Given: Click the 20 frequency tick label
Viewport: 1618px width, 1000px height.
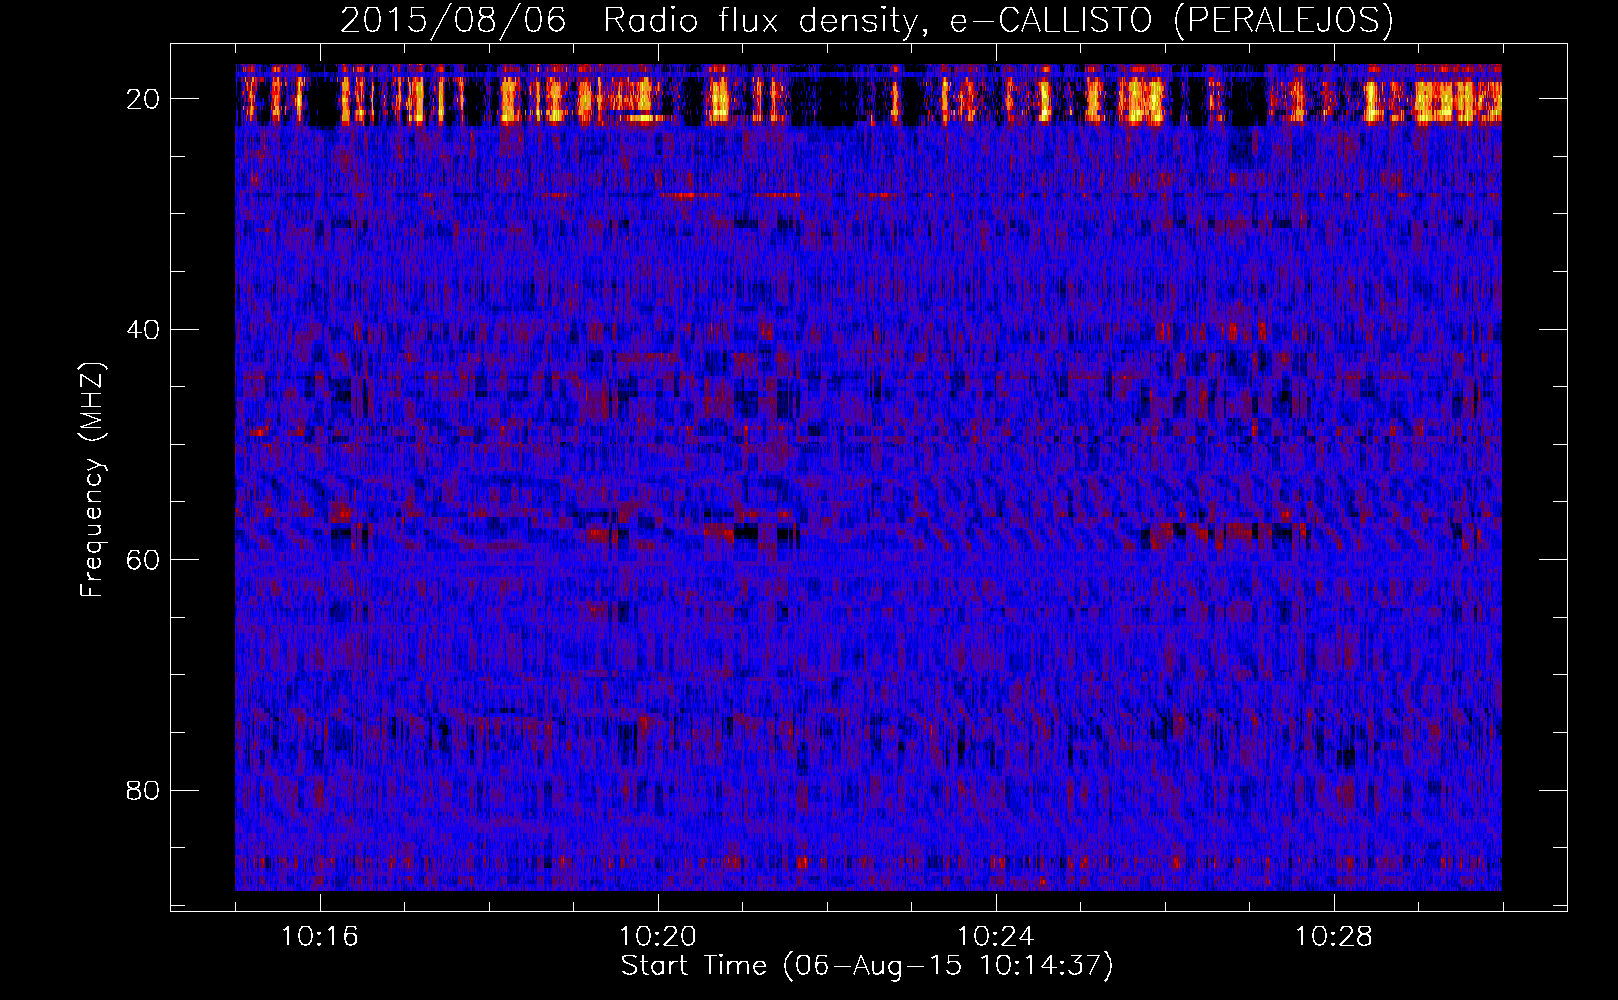Looking at the screenshot, I should coord(144,99).
